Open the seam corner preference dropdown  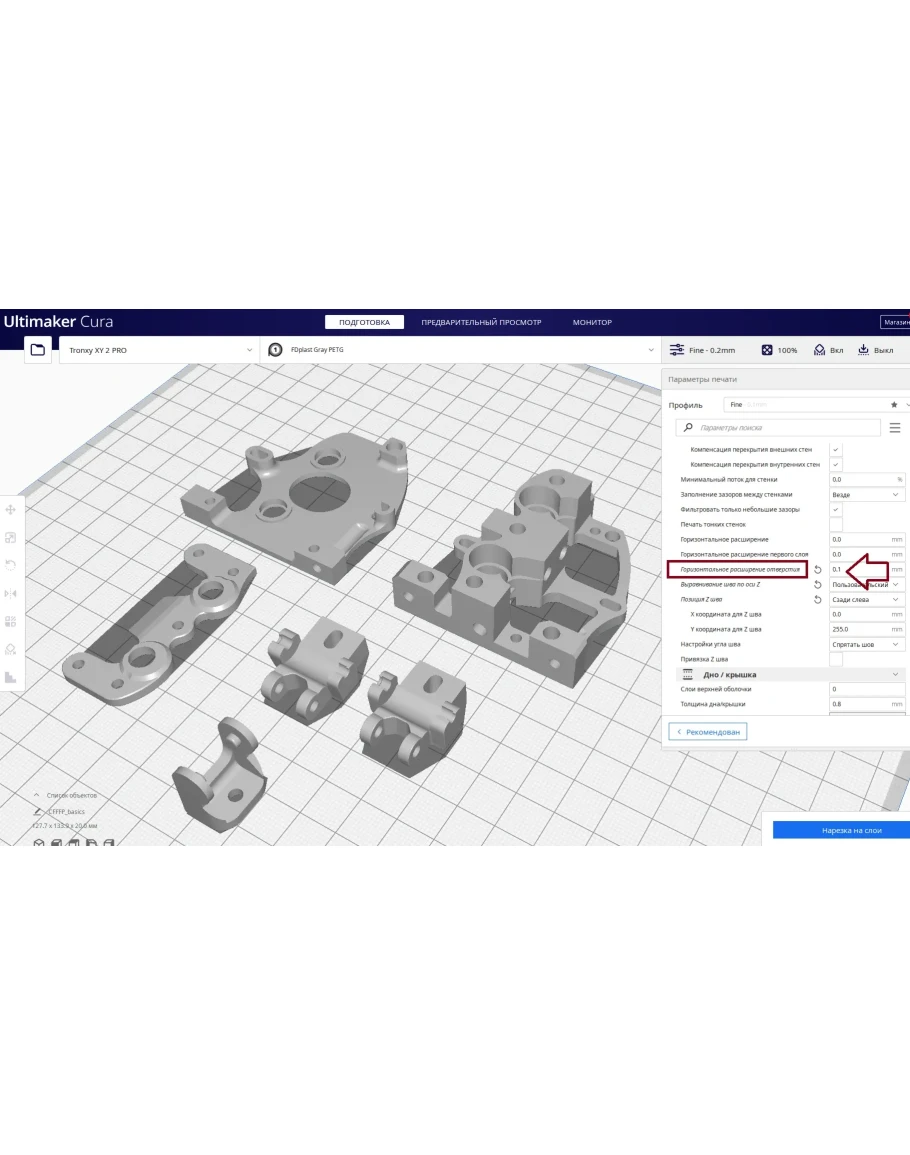point(867,645)
